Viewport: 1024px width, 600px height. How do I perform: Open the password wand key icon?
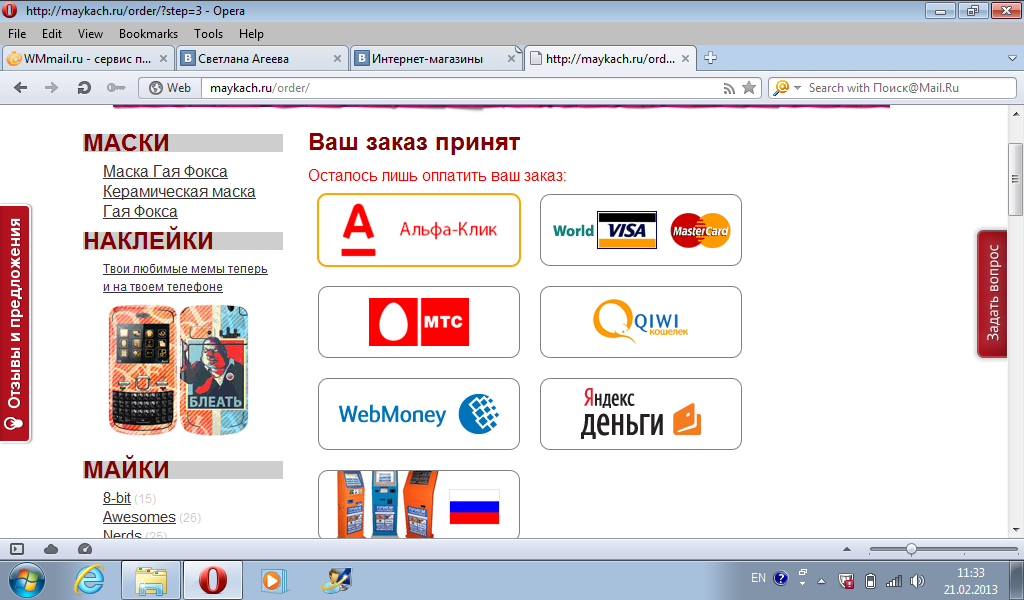(116, 87)
